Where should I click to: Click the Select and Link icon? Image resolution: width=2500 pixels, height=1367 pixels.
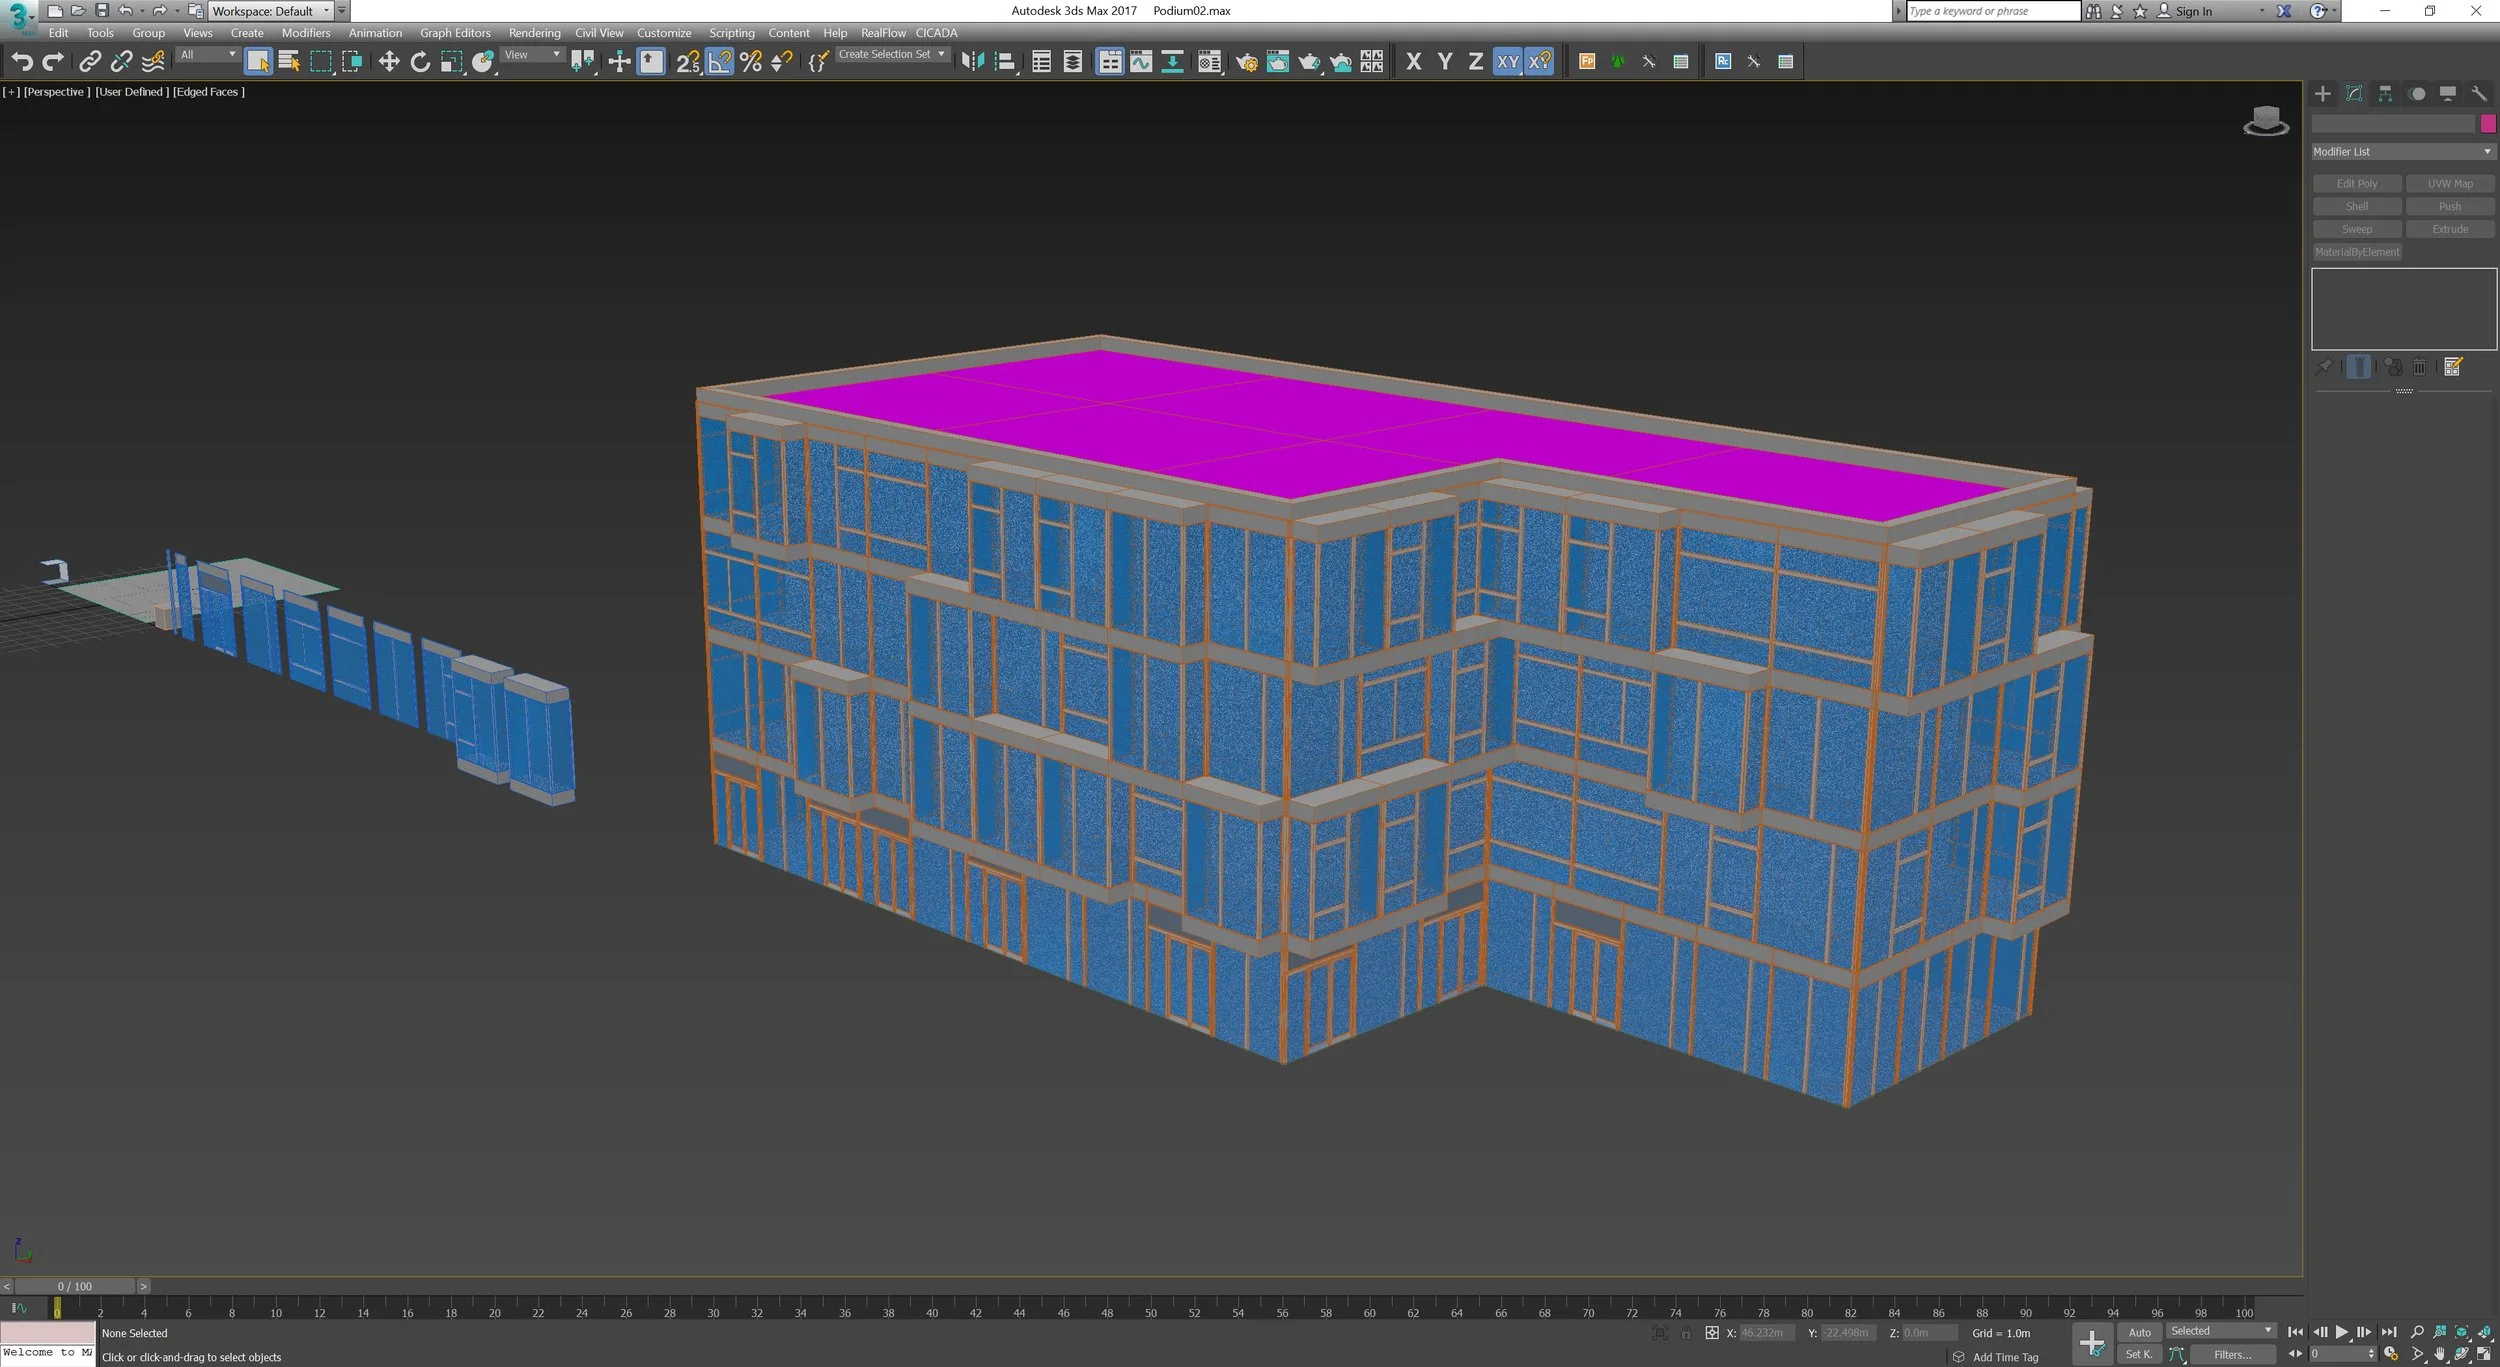click(x=89, y=62)
